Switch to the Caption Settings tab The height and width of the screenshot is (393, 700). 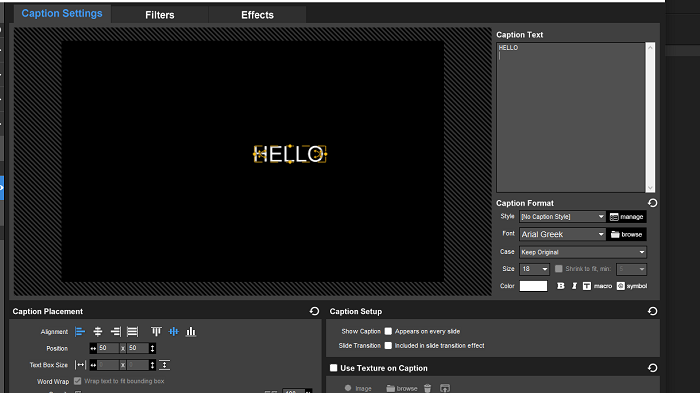[x=62, y=14]
